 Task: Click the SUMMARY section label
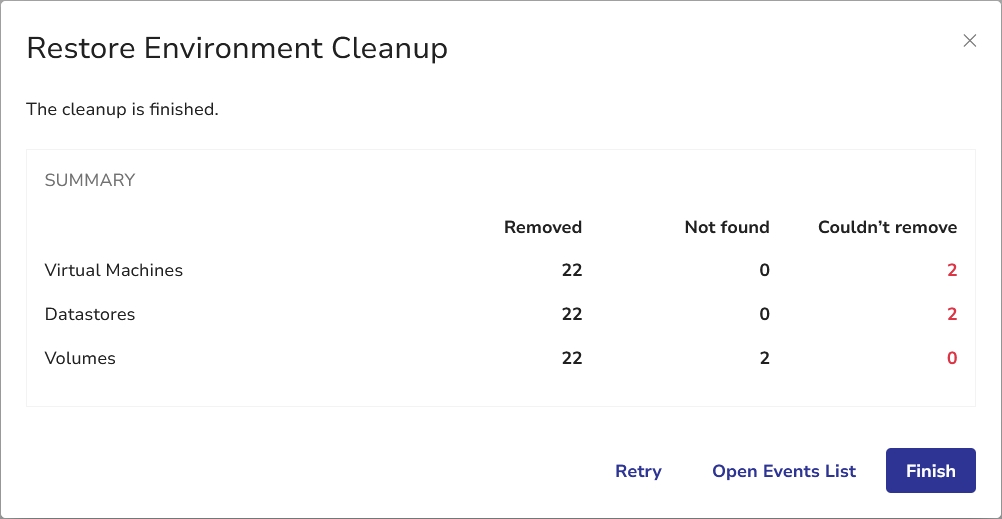(x=90, y=180)
